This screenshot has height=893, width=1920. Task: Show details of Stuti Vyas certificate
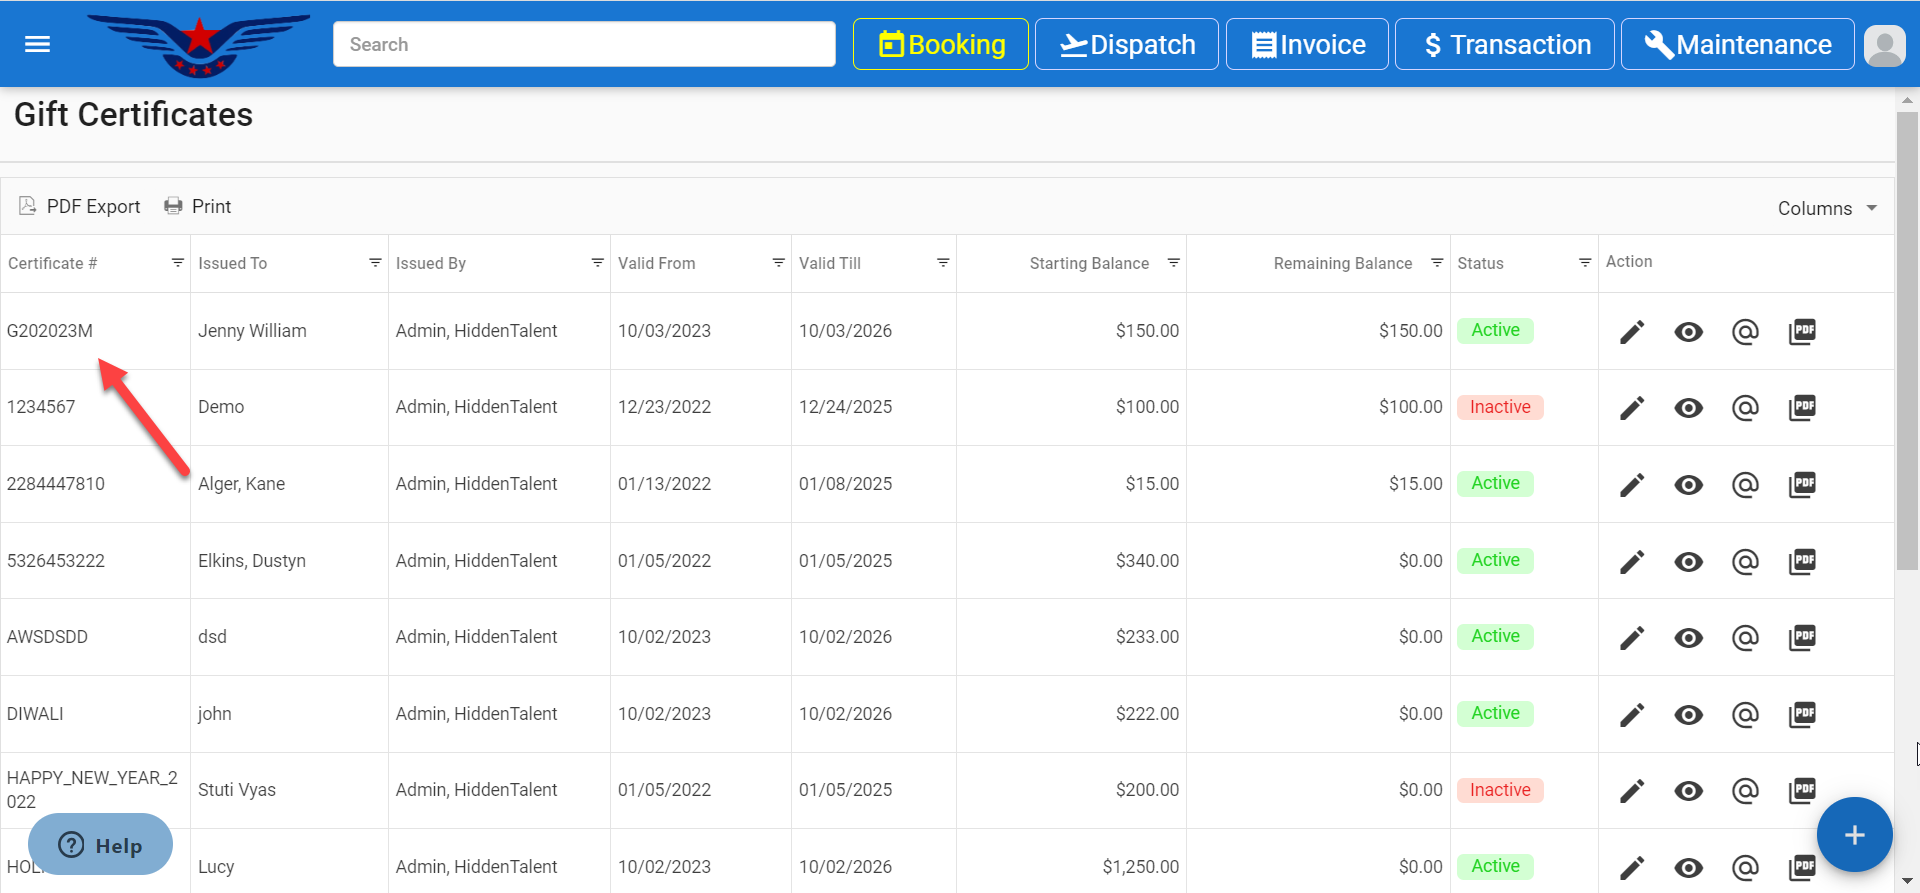click(1689, 791)
